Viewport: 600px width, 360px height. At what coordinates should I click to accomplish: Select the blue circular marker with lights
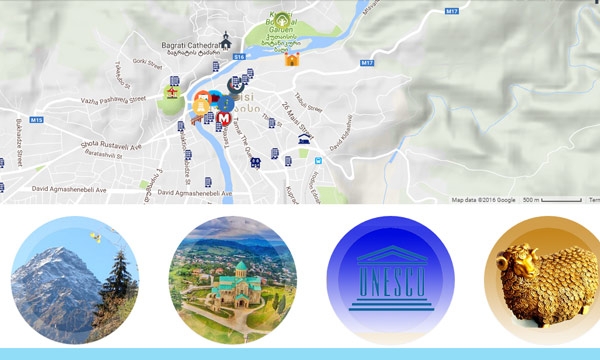click(226, 103)
